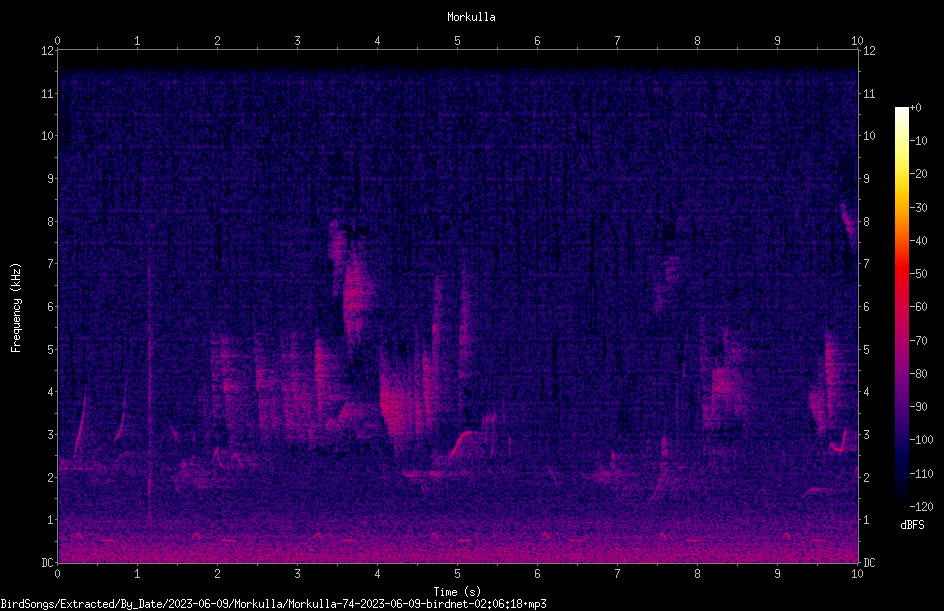This screenshot has width=944, height=611.
Task: Click the left 12 kHz frequency tick label
Action: click(x=48, y=51)
